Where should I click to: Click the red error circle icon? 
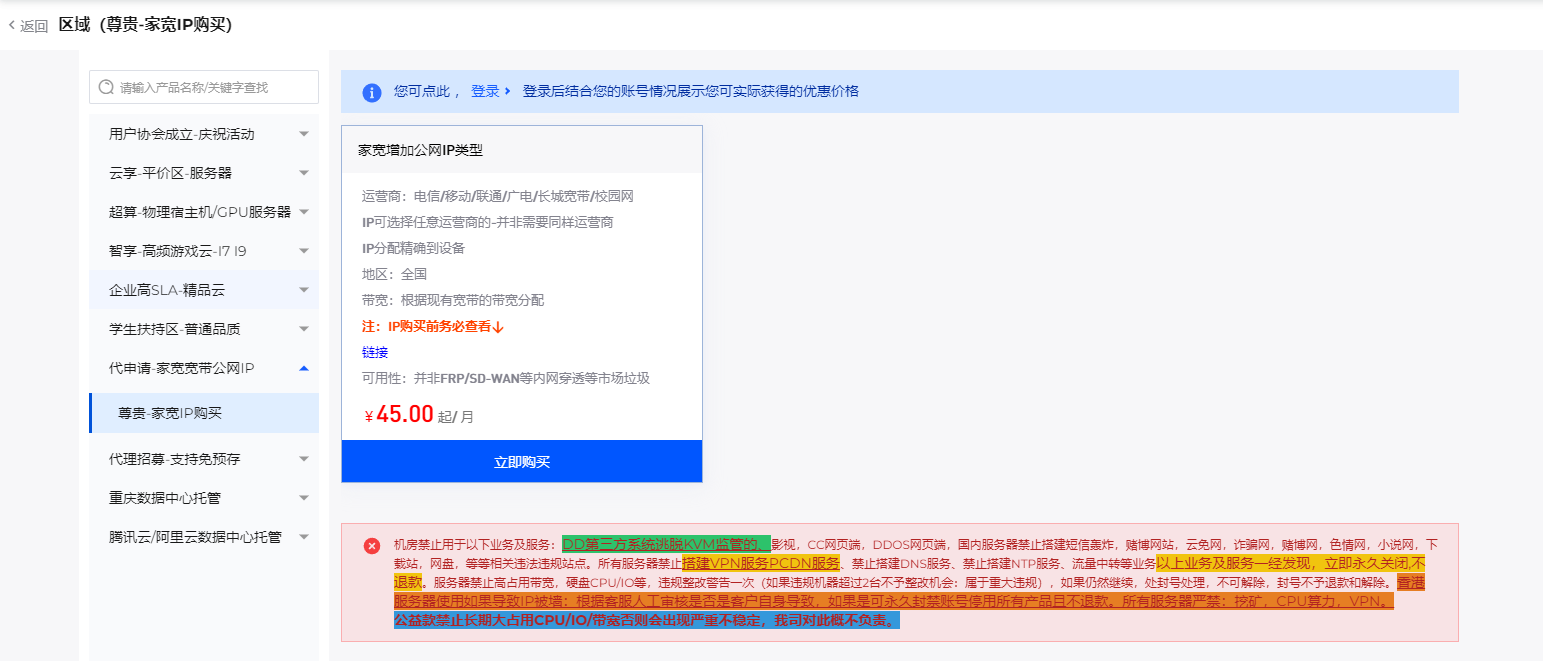tap(372, 545)
